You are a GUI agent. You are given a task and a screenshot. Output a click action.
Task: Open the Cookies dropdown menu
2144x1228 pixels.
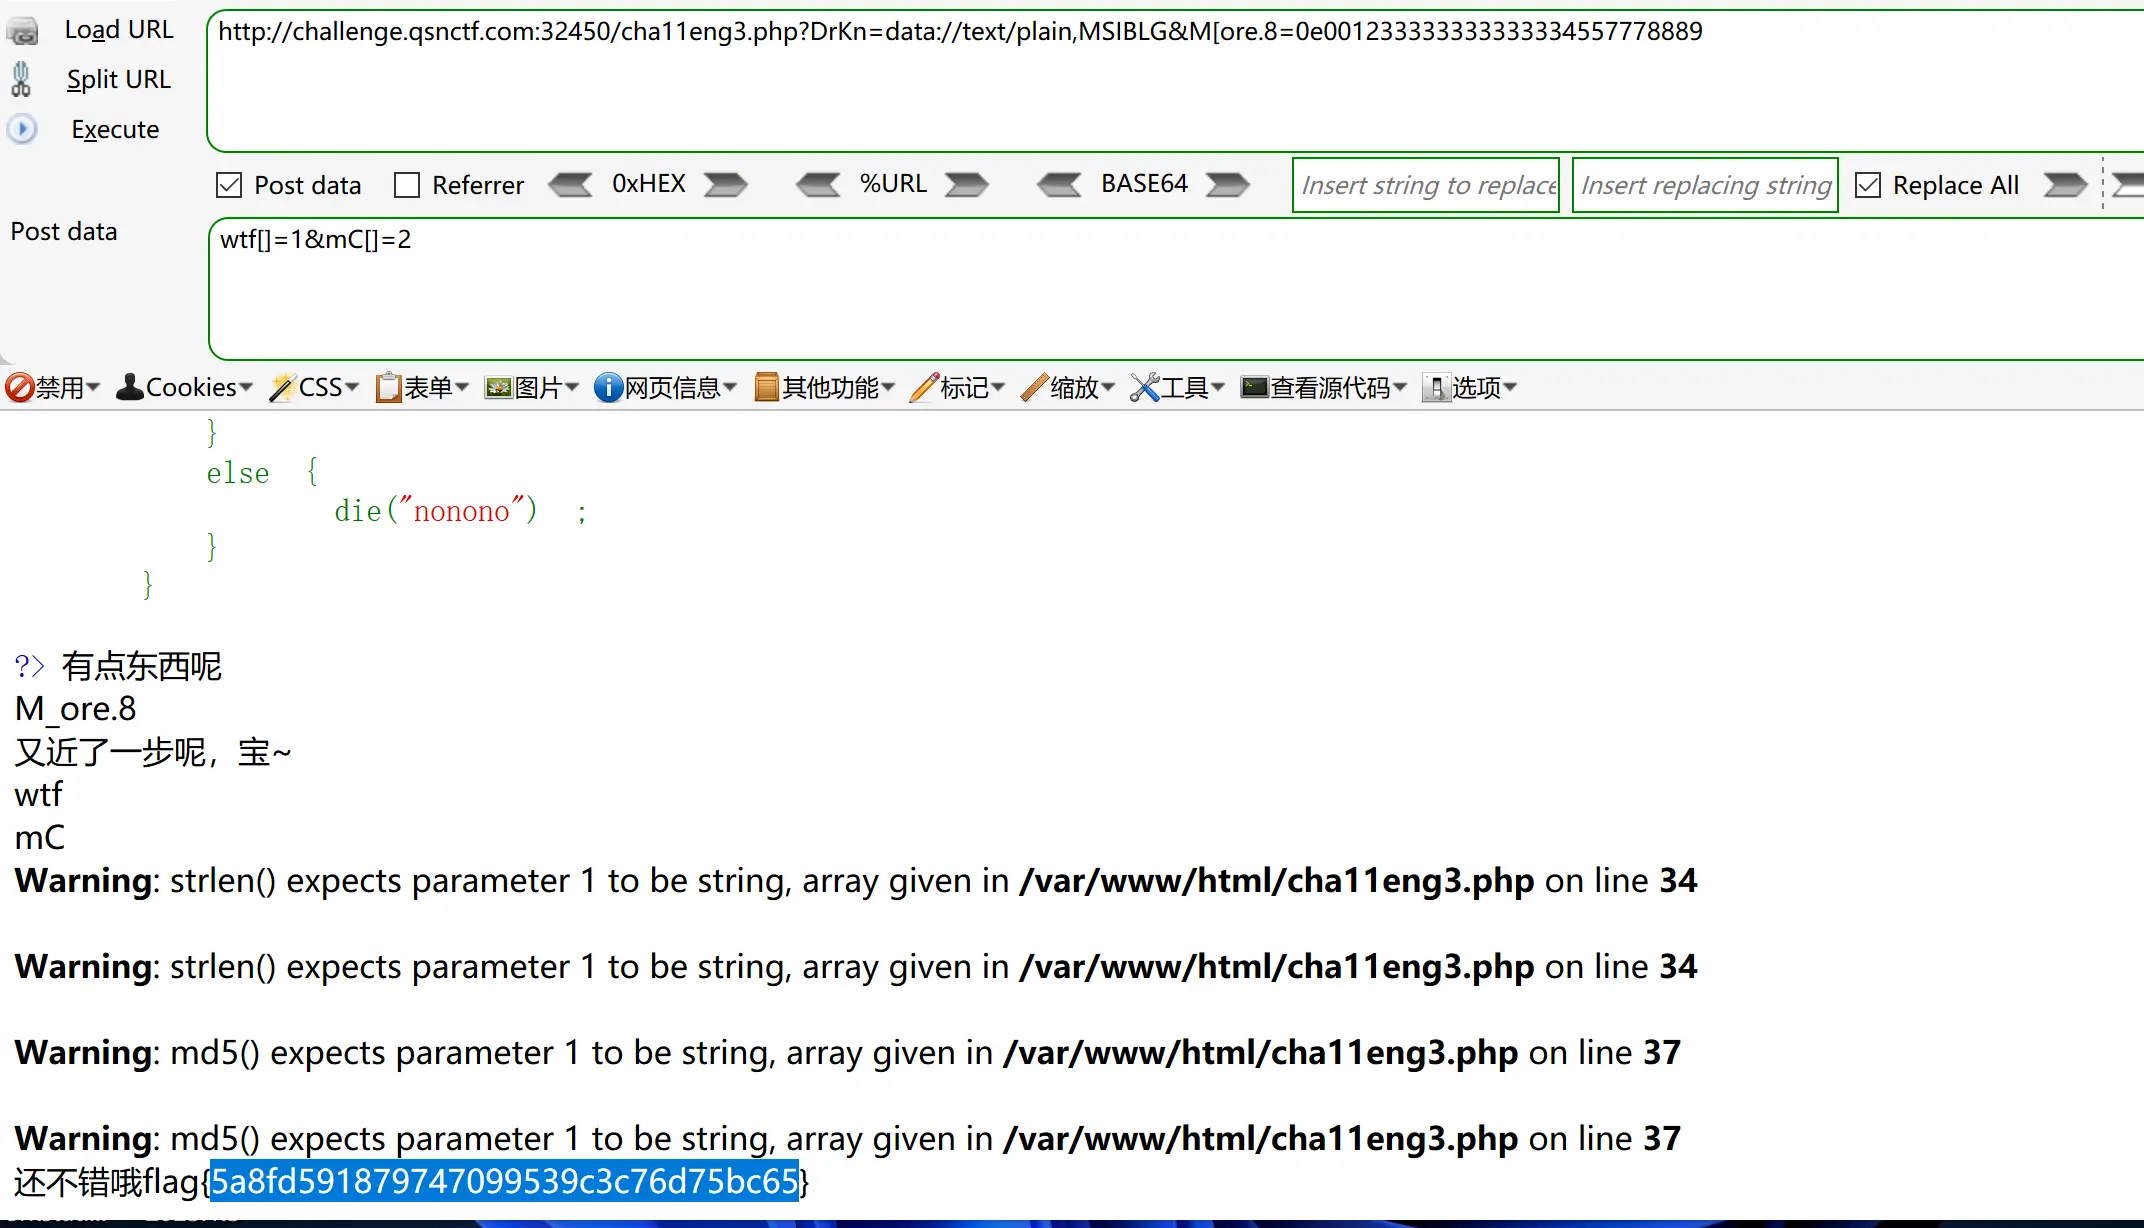tap(185, 387)
